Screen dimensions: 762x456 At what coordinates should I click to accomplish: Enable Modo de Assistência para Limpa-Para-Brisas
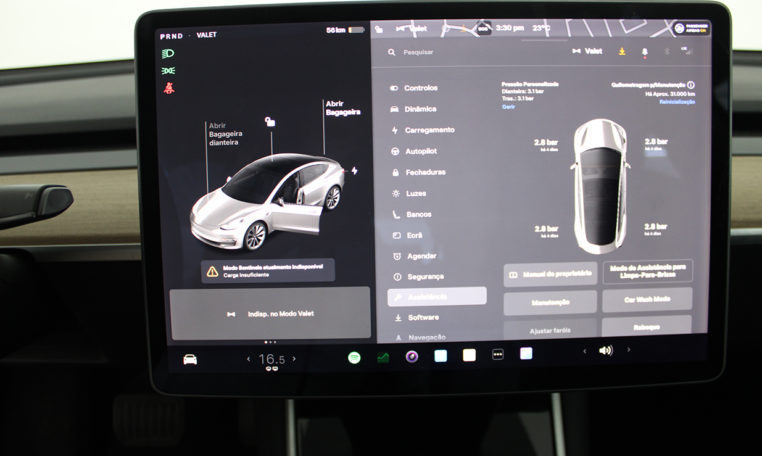[648, 271]
